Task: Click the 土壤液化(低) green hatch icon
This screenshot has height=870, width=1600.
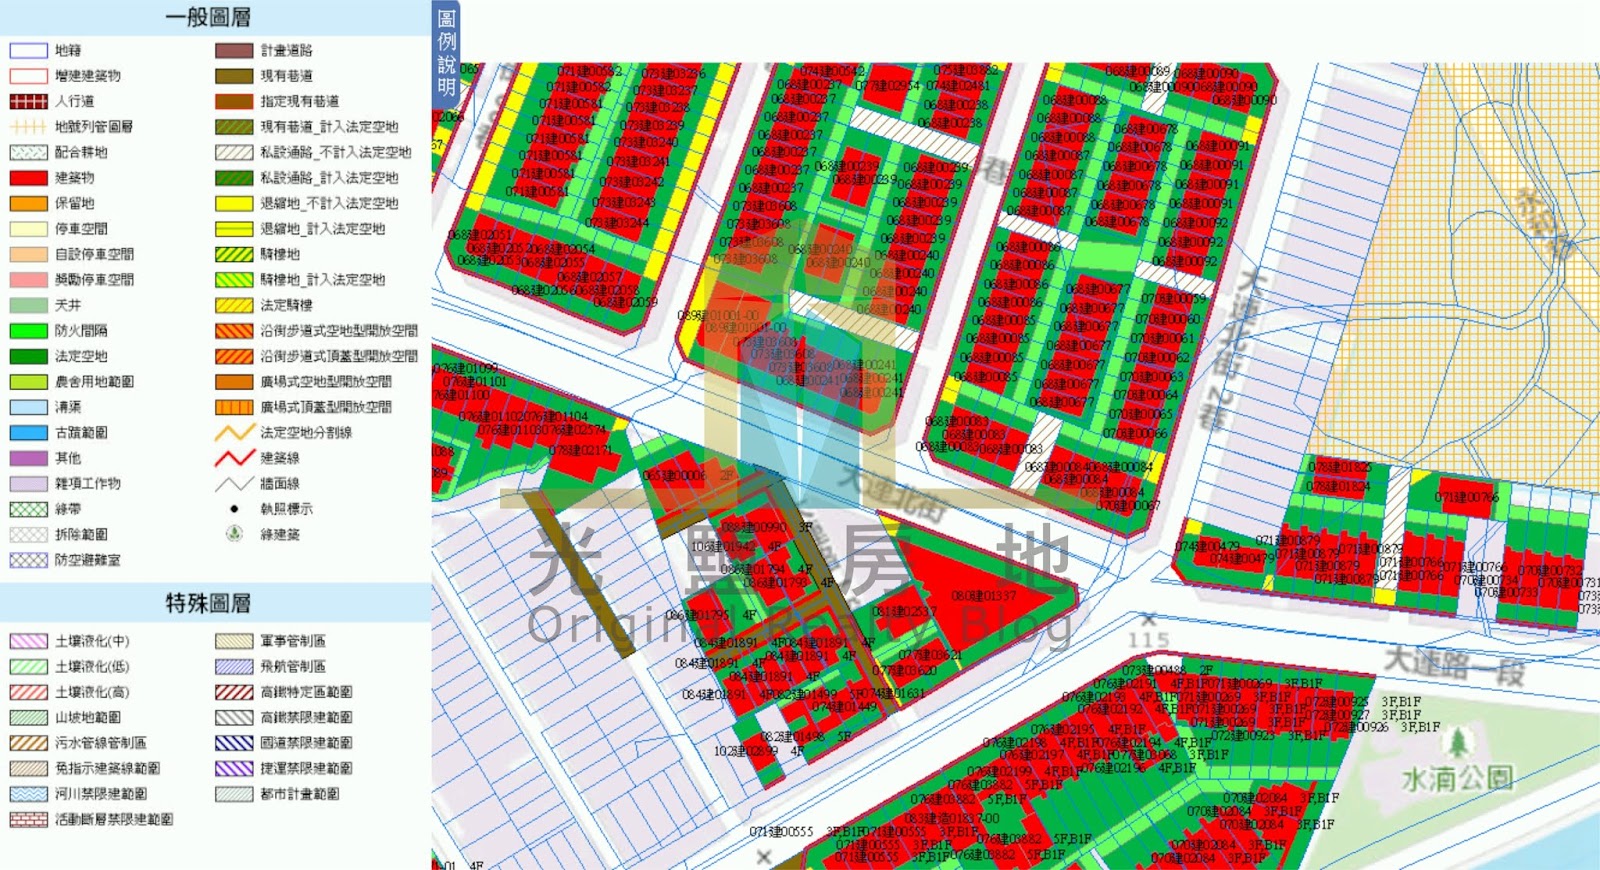Action: (28, 667)
